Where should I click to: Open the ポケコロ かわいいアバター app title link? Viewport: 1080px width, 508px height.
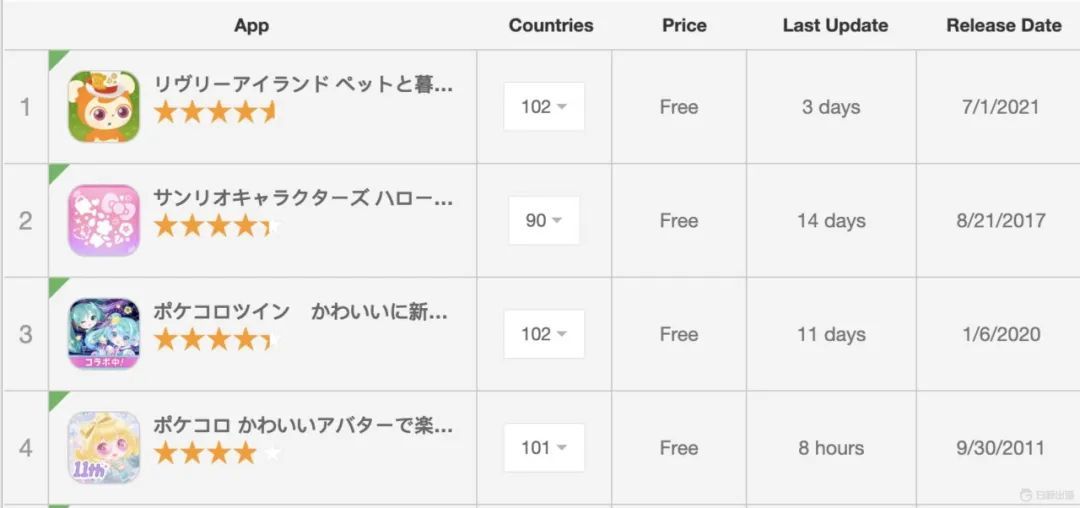pos(303,425)
